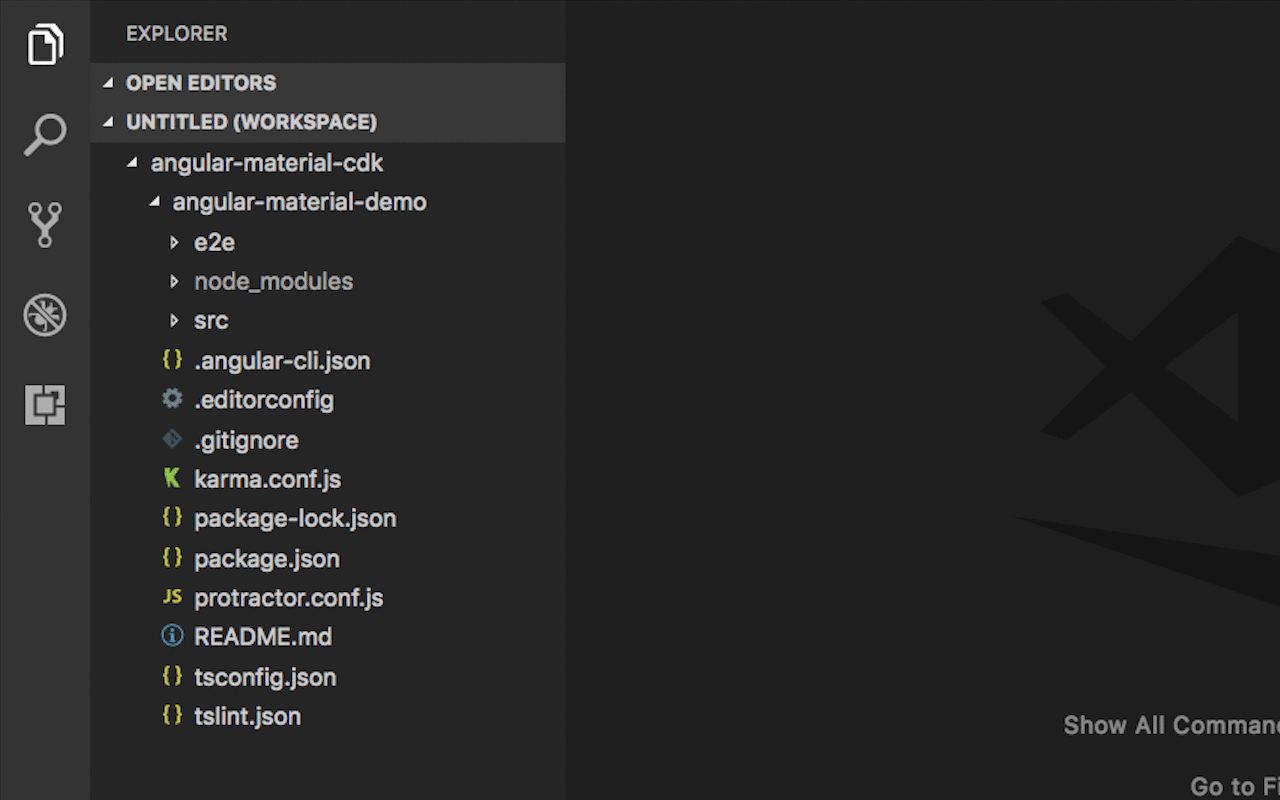The image size is (1280, 800).
Task: Click the braces icon beside package-lock.json
Action: (172, 518)
